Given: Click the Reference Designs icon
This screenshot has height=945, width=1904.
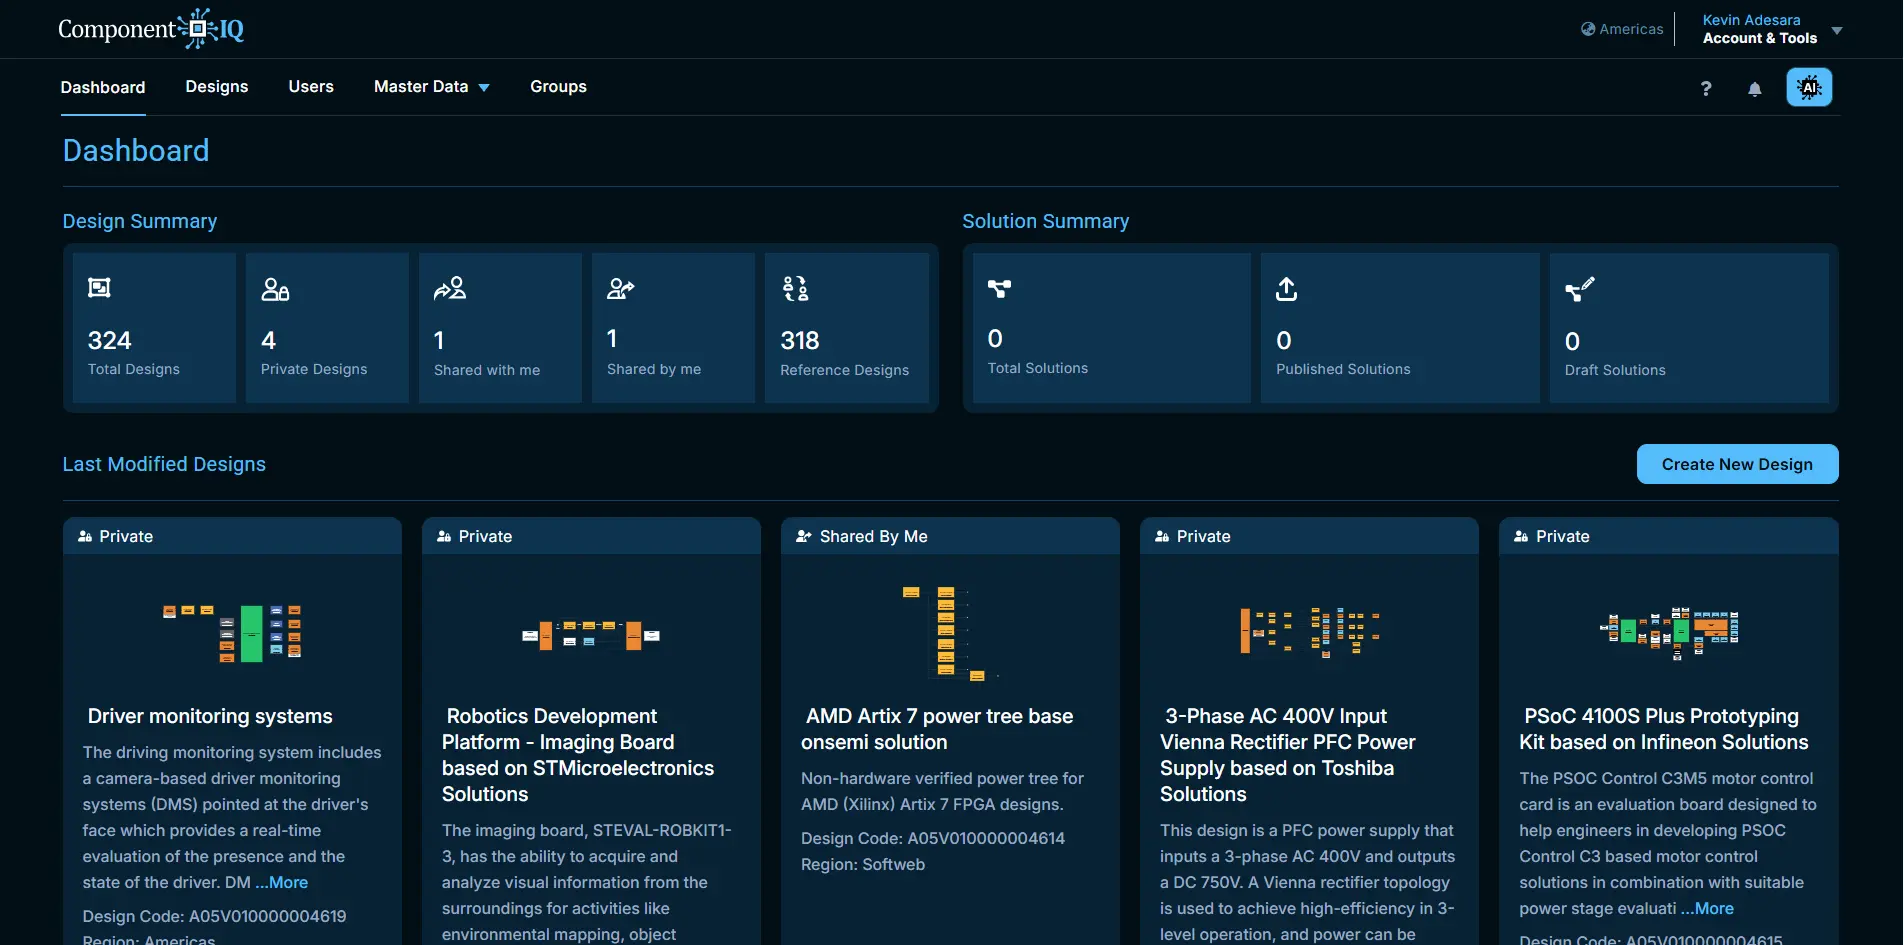Looking at the screenshot, I should tap(795, 289).
